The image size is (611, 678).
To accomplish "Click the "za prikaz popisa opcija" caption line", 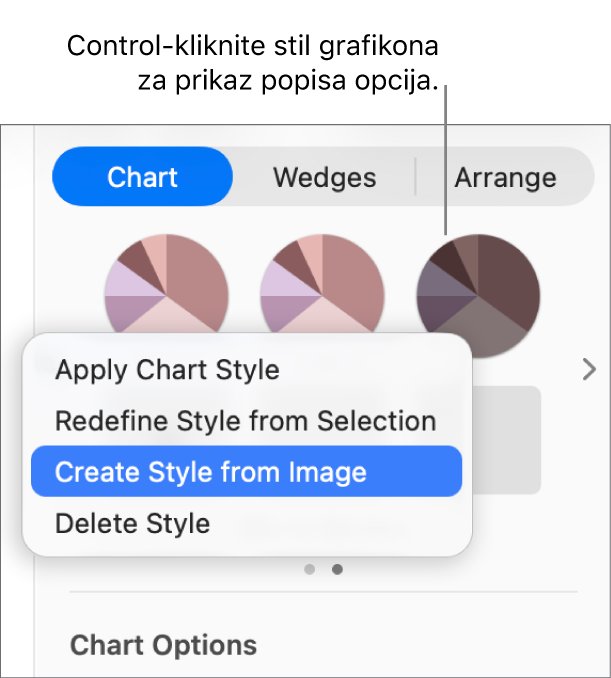I will point(289,82).
